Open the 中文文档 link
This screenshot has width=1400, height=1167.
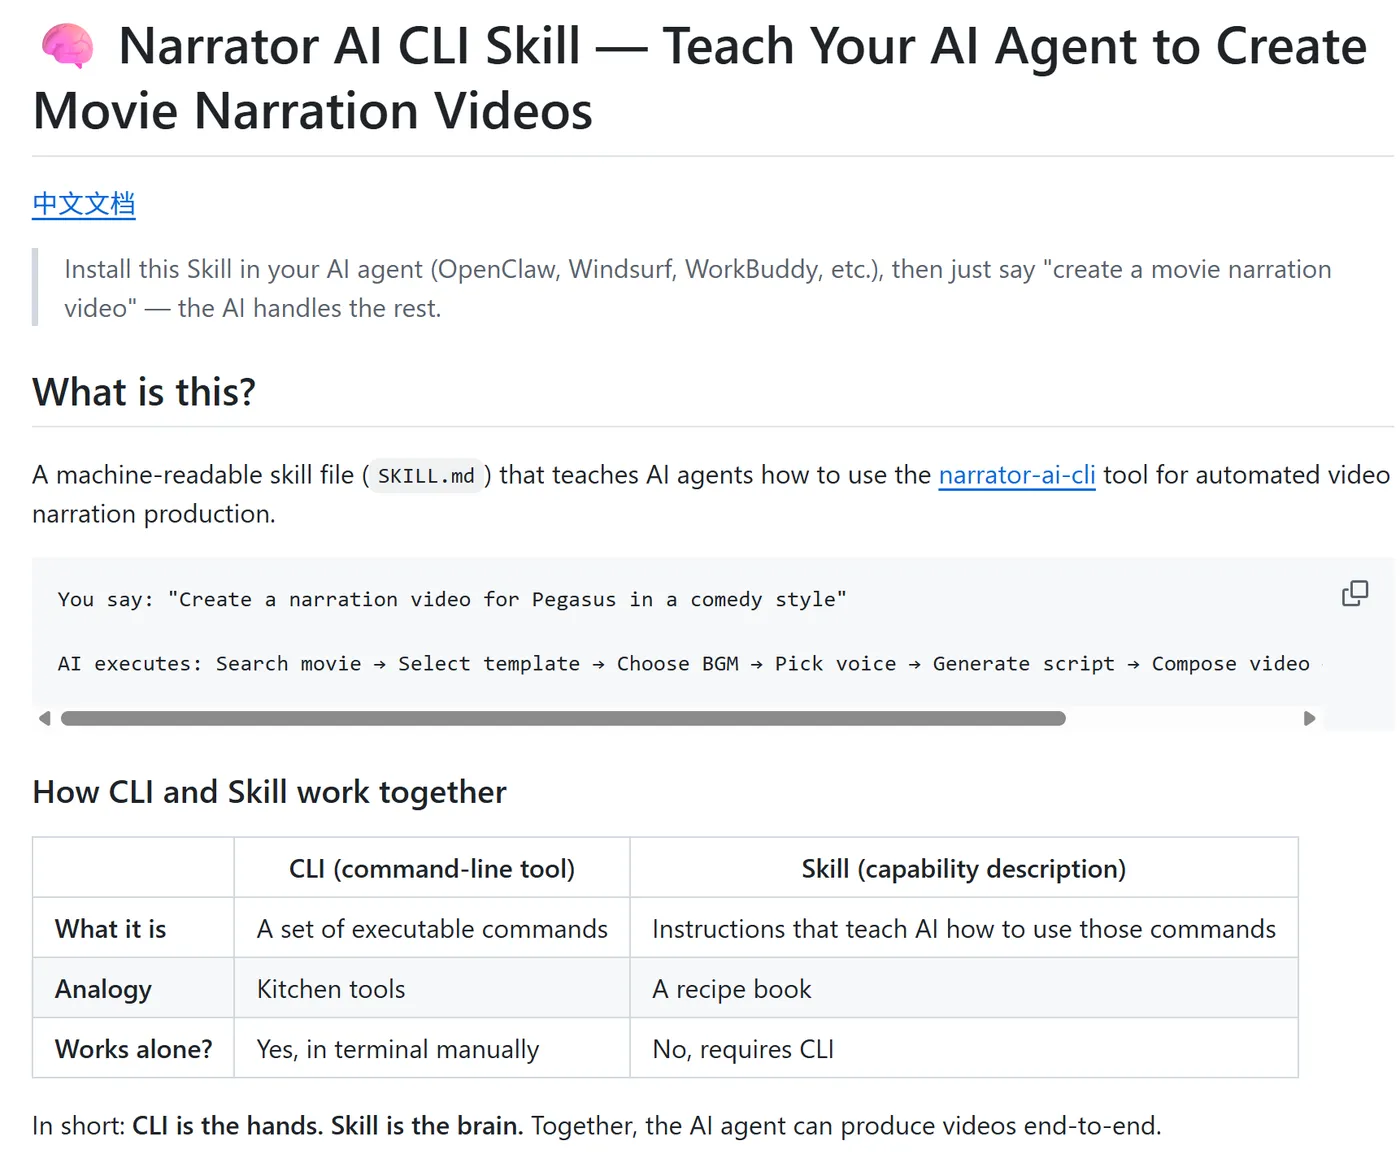84,204
